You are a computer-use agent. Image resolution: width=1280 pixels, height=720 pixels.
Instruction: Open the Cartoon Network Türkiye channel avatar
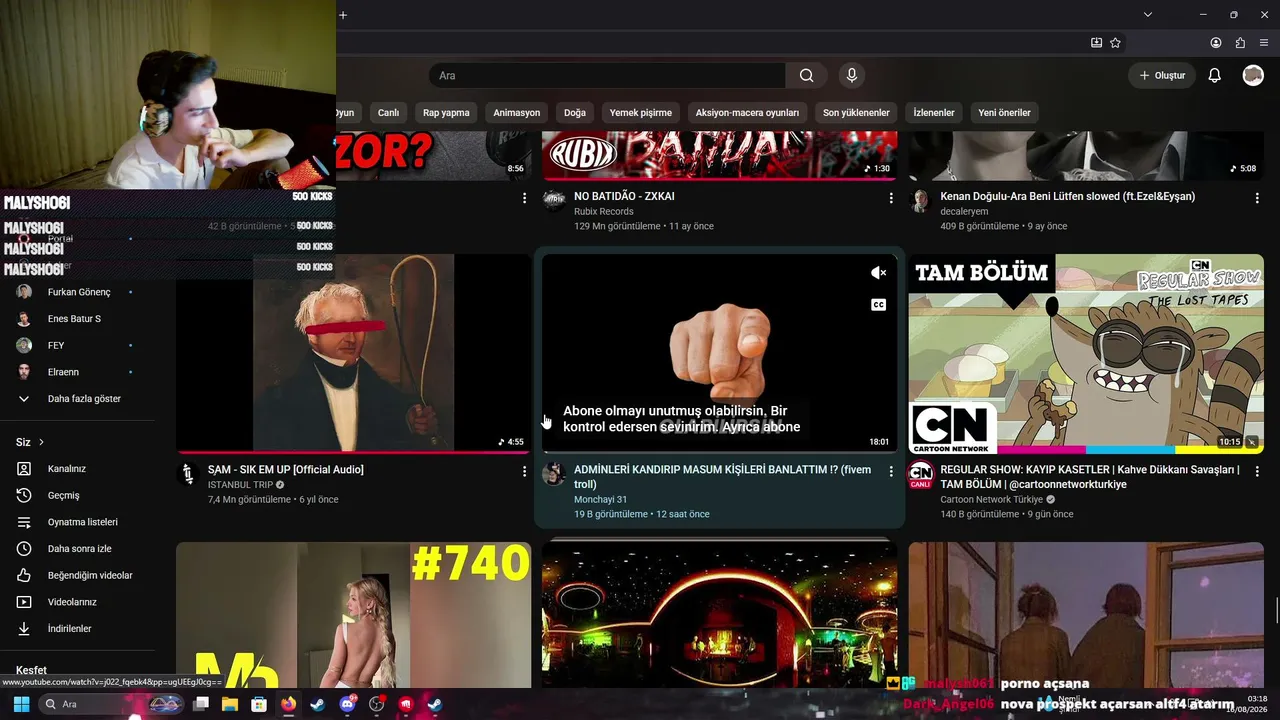(920, 474)
